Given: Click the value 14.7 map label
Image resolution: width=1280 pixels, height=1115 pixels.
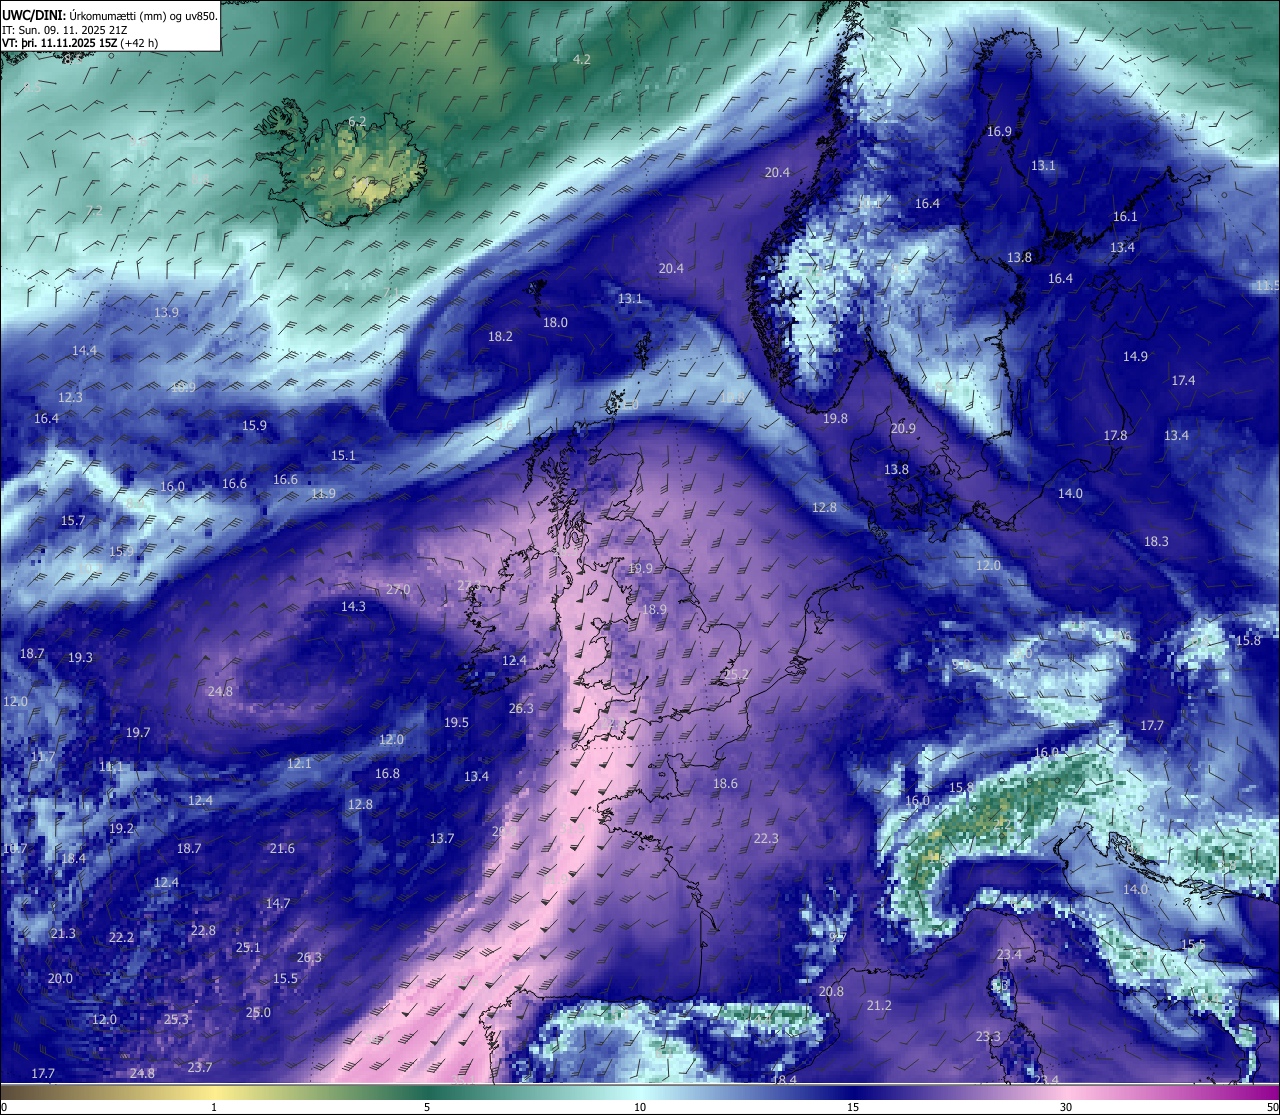Looking at the screenshot, I should [x=277, y=903].
